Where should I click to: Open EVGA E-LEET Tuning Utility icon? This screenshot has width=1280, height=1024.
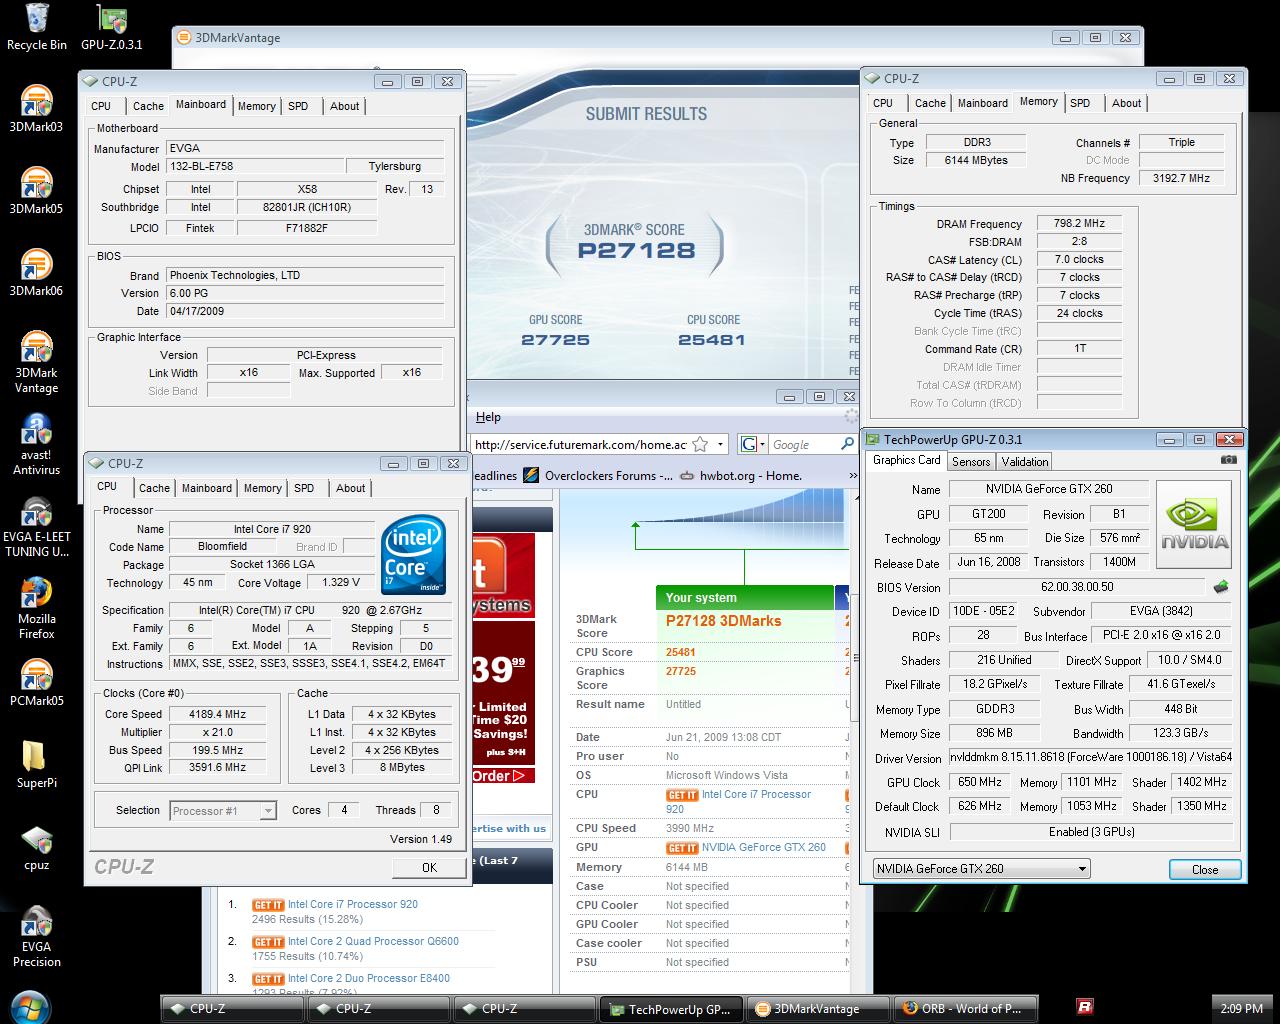36,526
